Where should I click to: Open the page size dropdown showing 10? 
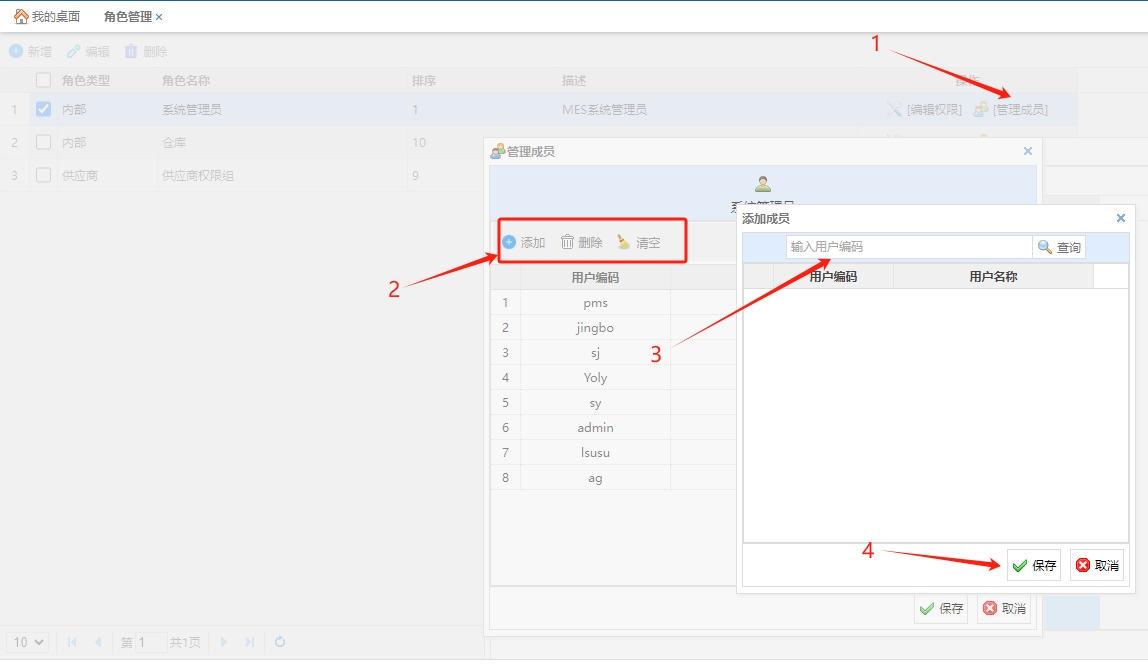[27, 642]
